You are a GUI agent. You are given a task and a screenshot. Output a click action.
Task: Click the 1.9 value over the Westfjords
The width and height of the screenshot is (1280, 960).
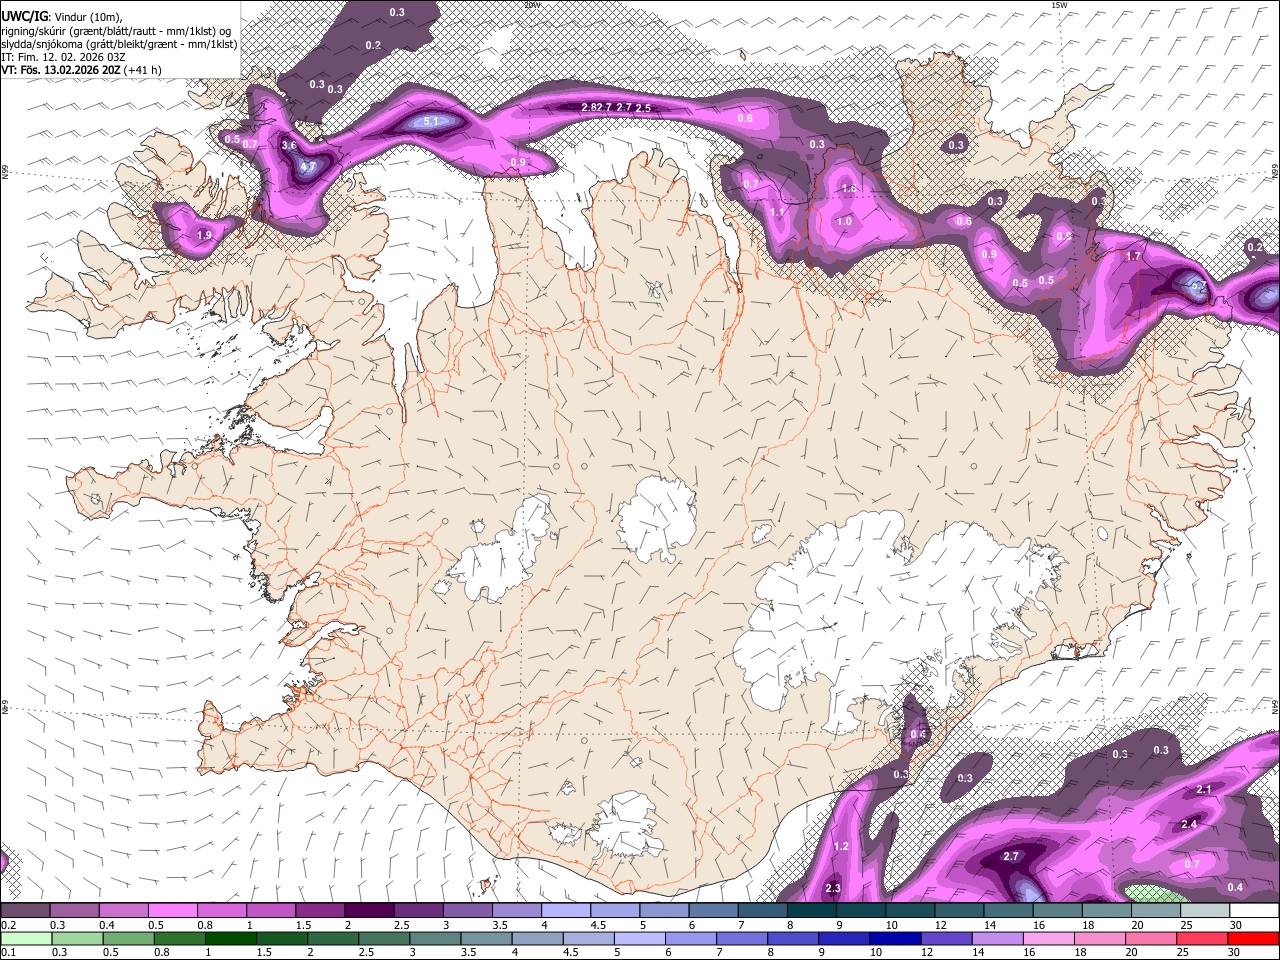coord(204,235)
